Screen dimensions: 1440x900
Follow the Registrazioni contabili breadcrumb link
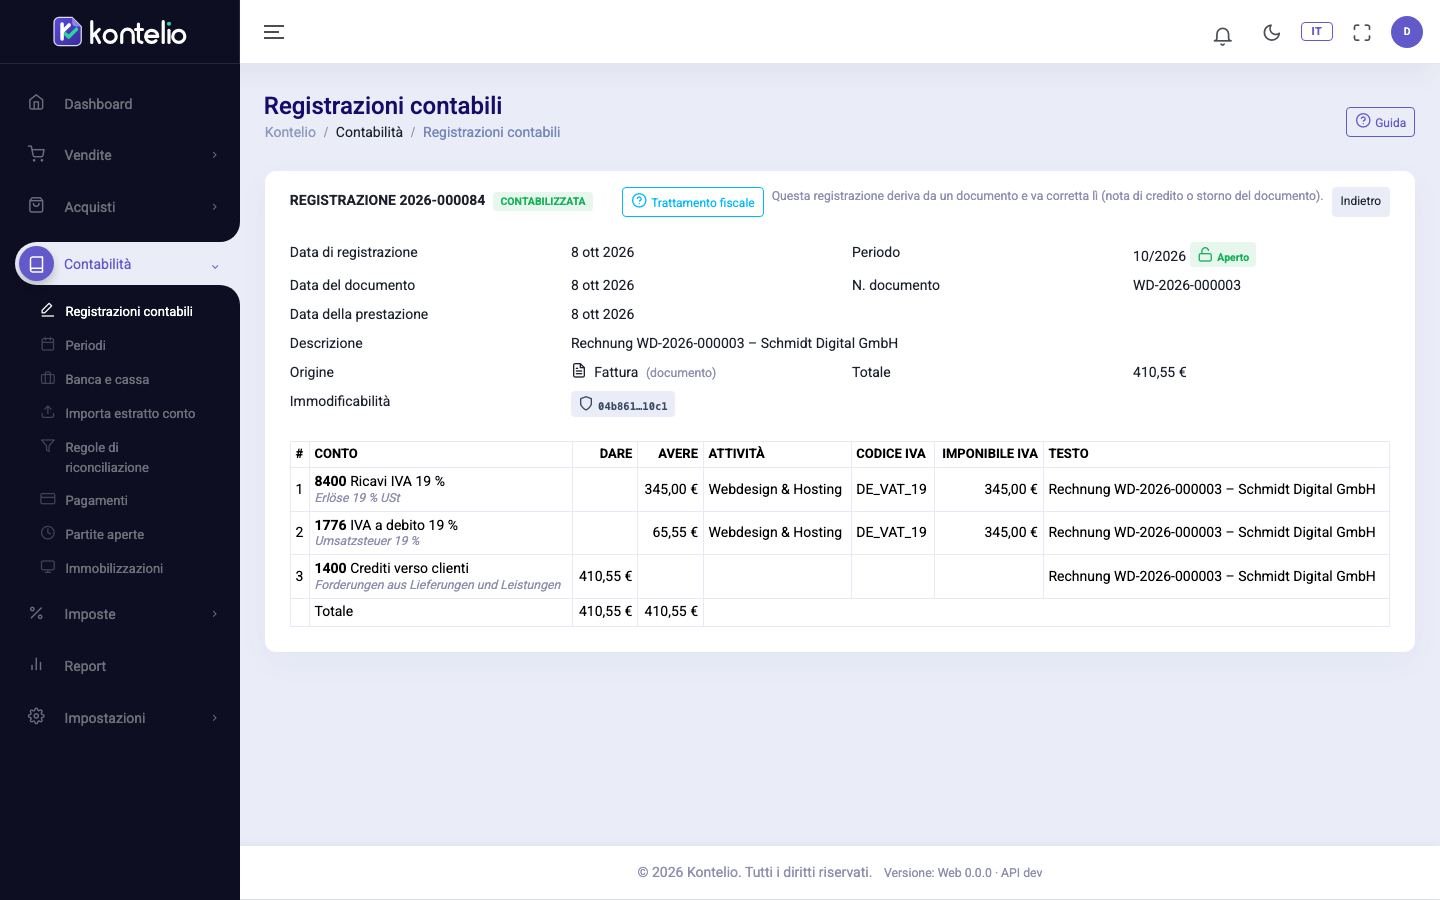[491, 132]
